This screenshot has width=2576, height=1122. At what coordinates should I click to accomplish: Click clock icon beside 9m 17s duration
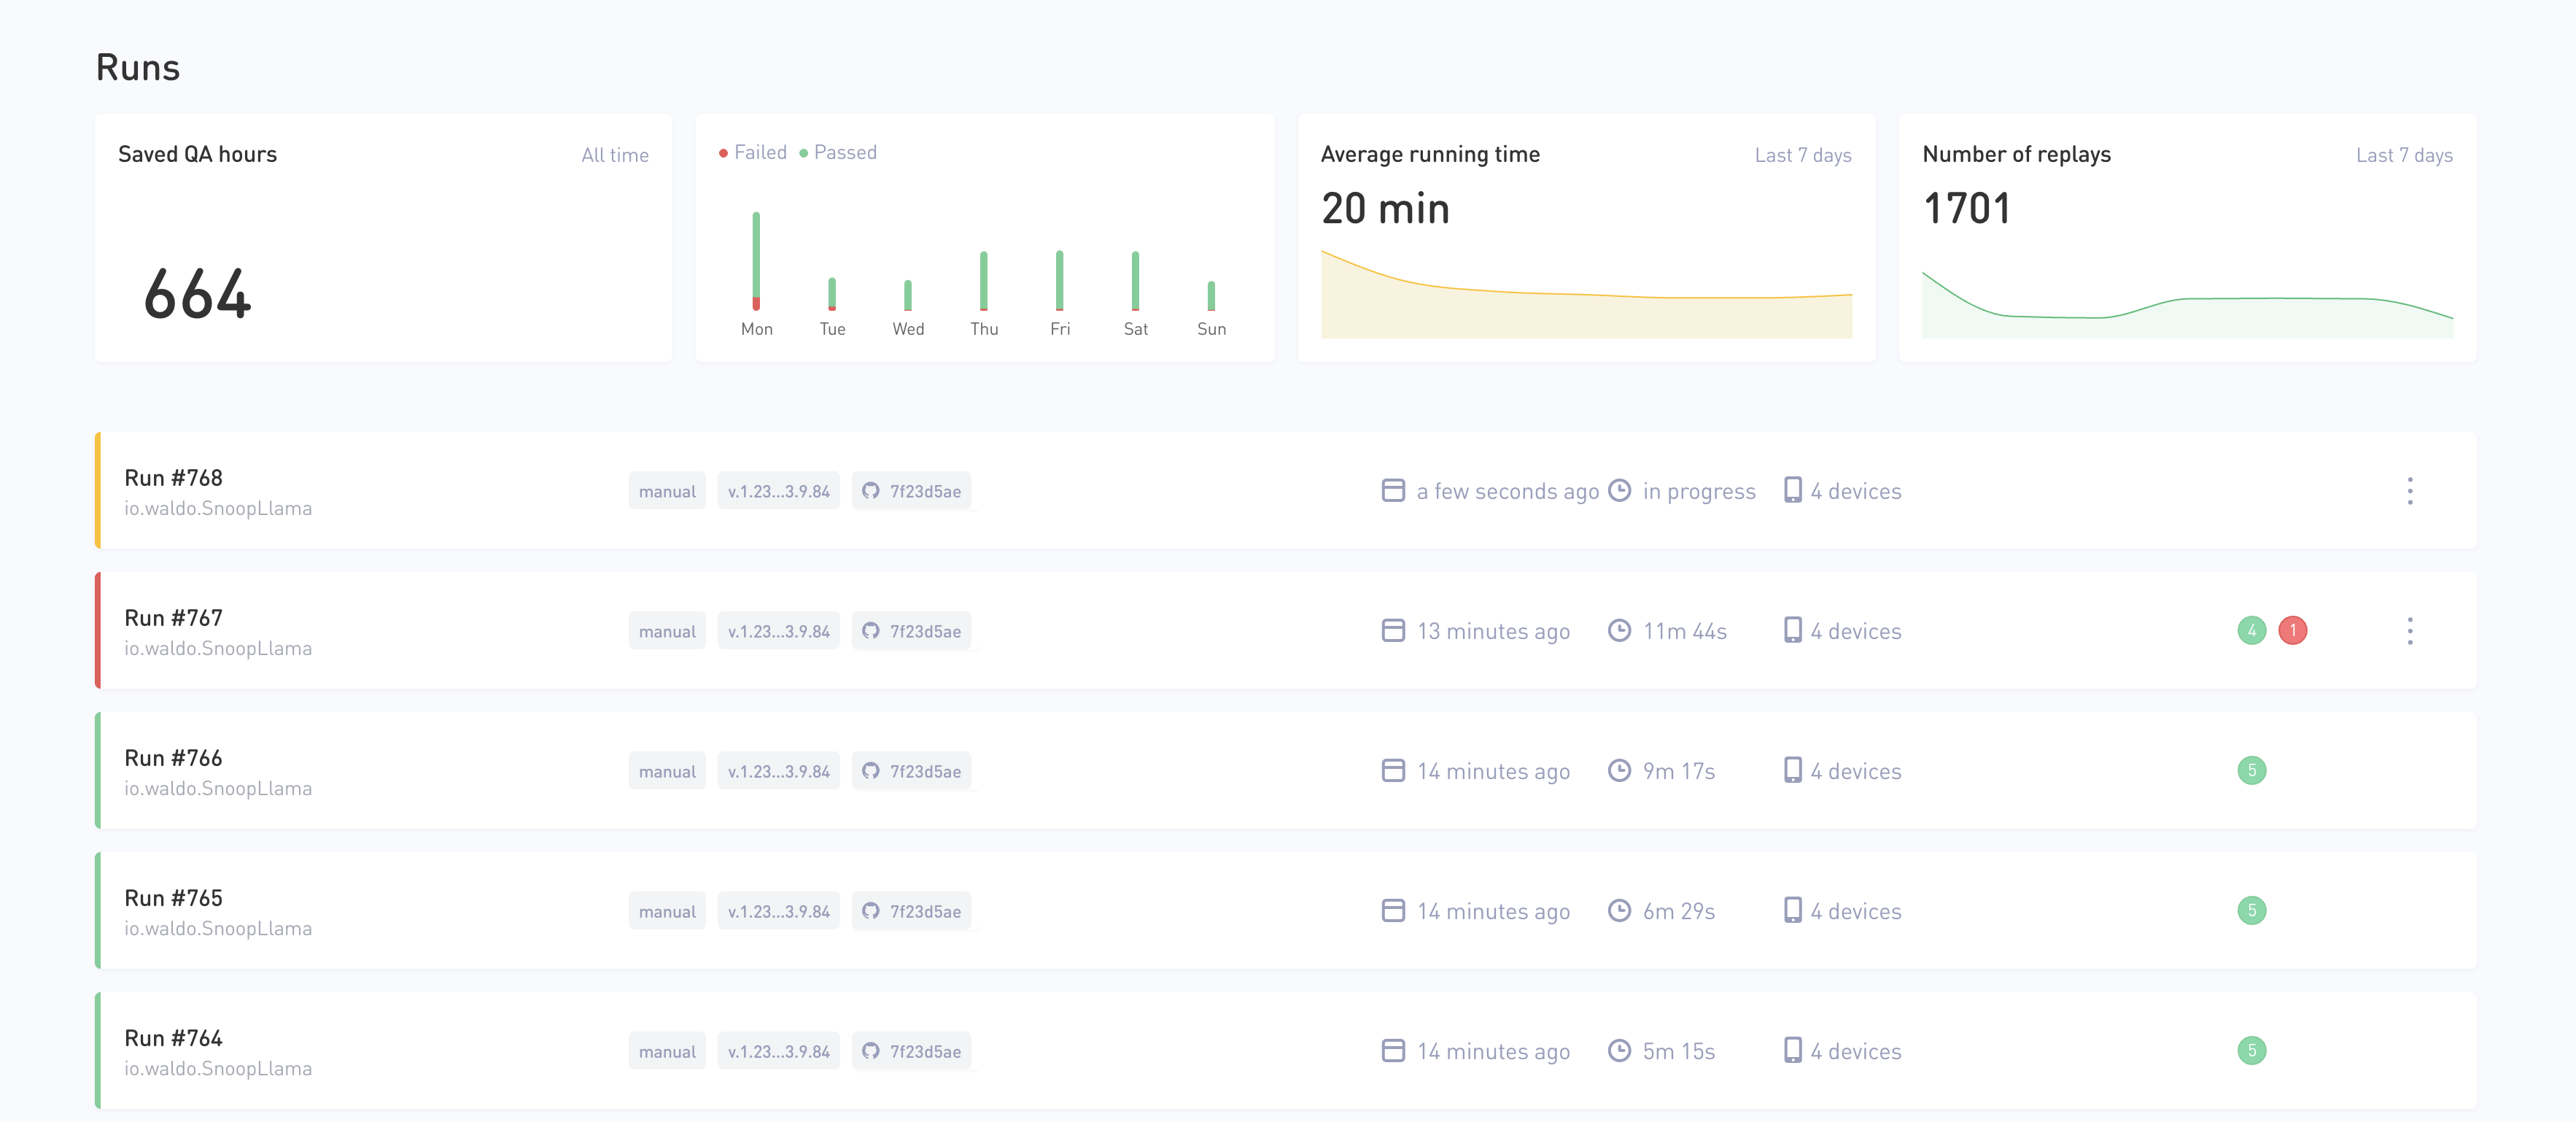point(1619,771)
